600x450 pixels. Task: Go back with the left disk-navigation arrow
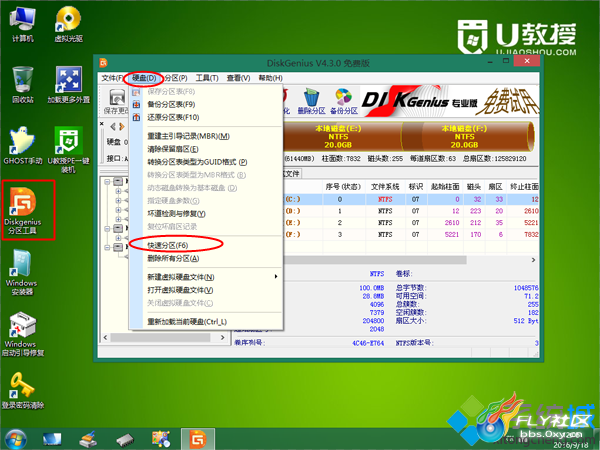click(x=113, y=126)
